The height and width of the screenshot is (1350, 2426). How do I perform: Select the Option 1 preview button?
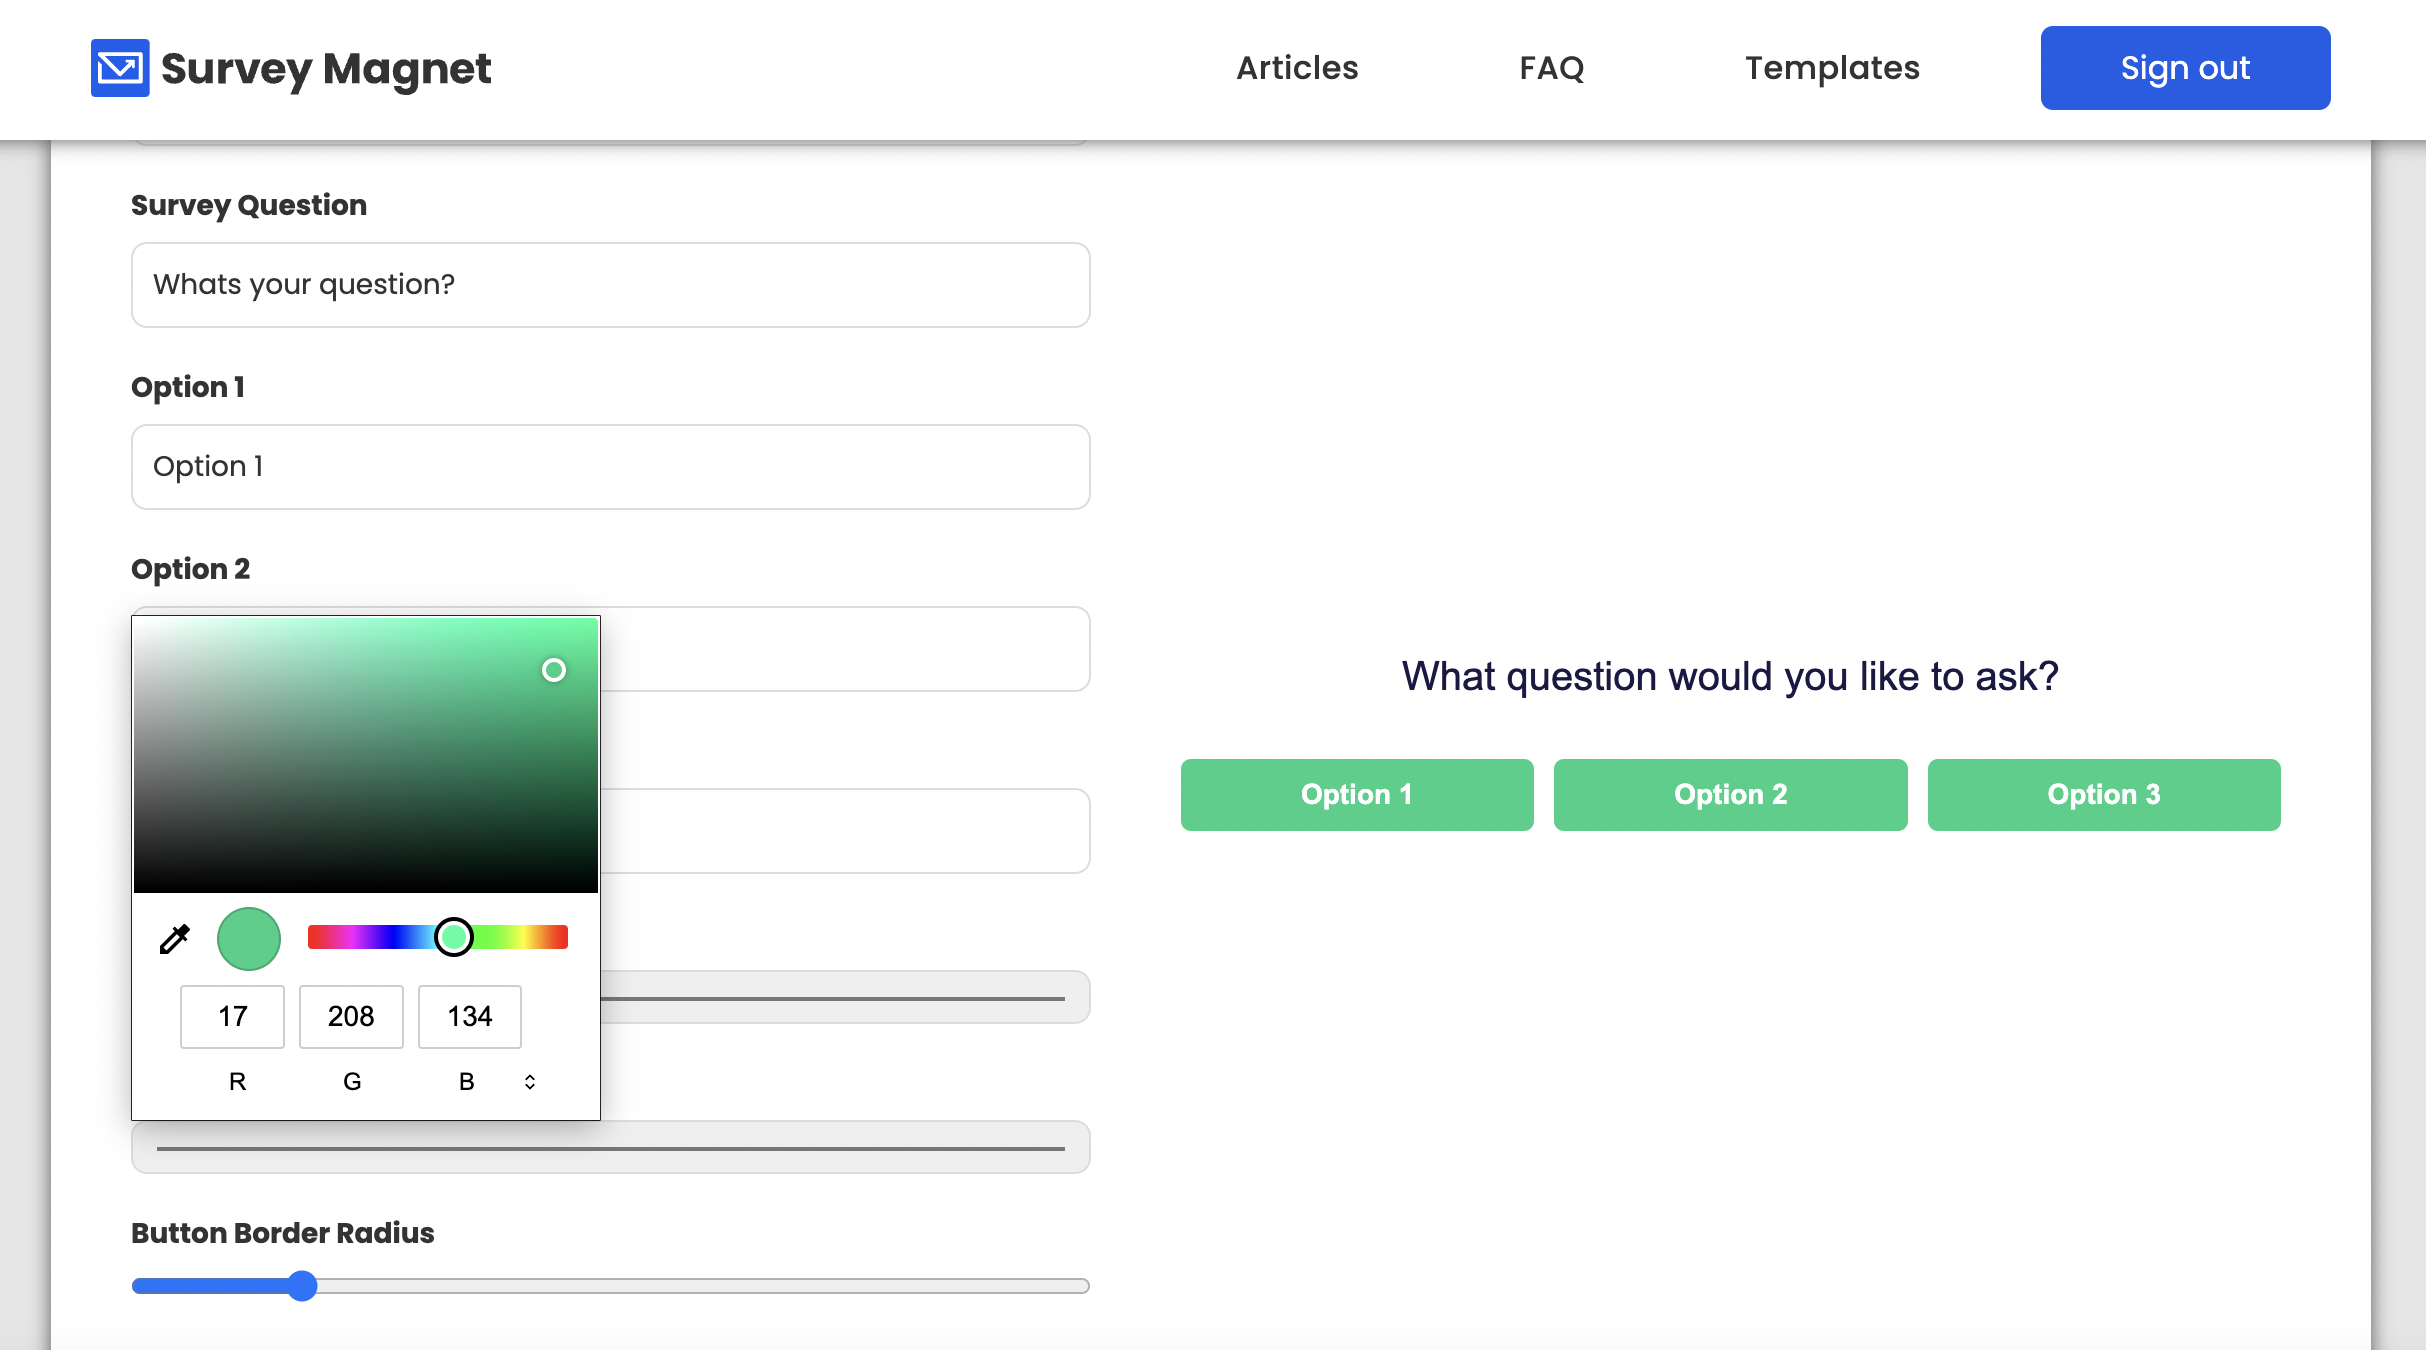tap(1357, 795)
